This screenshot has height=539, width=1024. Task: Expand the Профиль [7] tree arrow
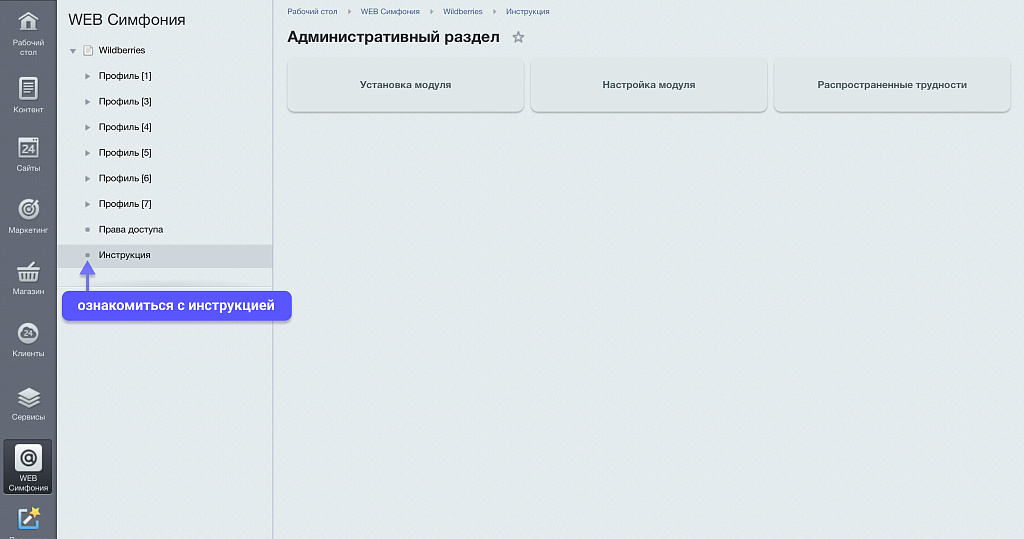pyautogui.click(x=88, y=204)
